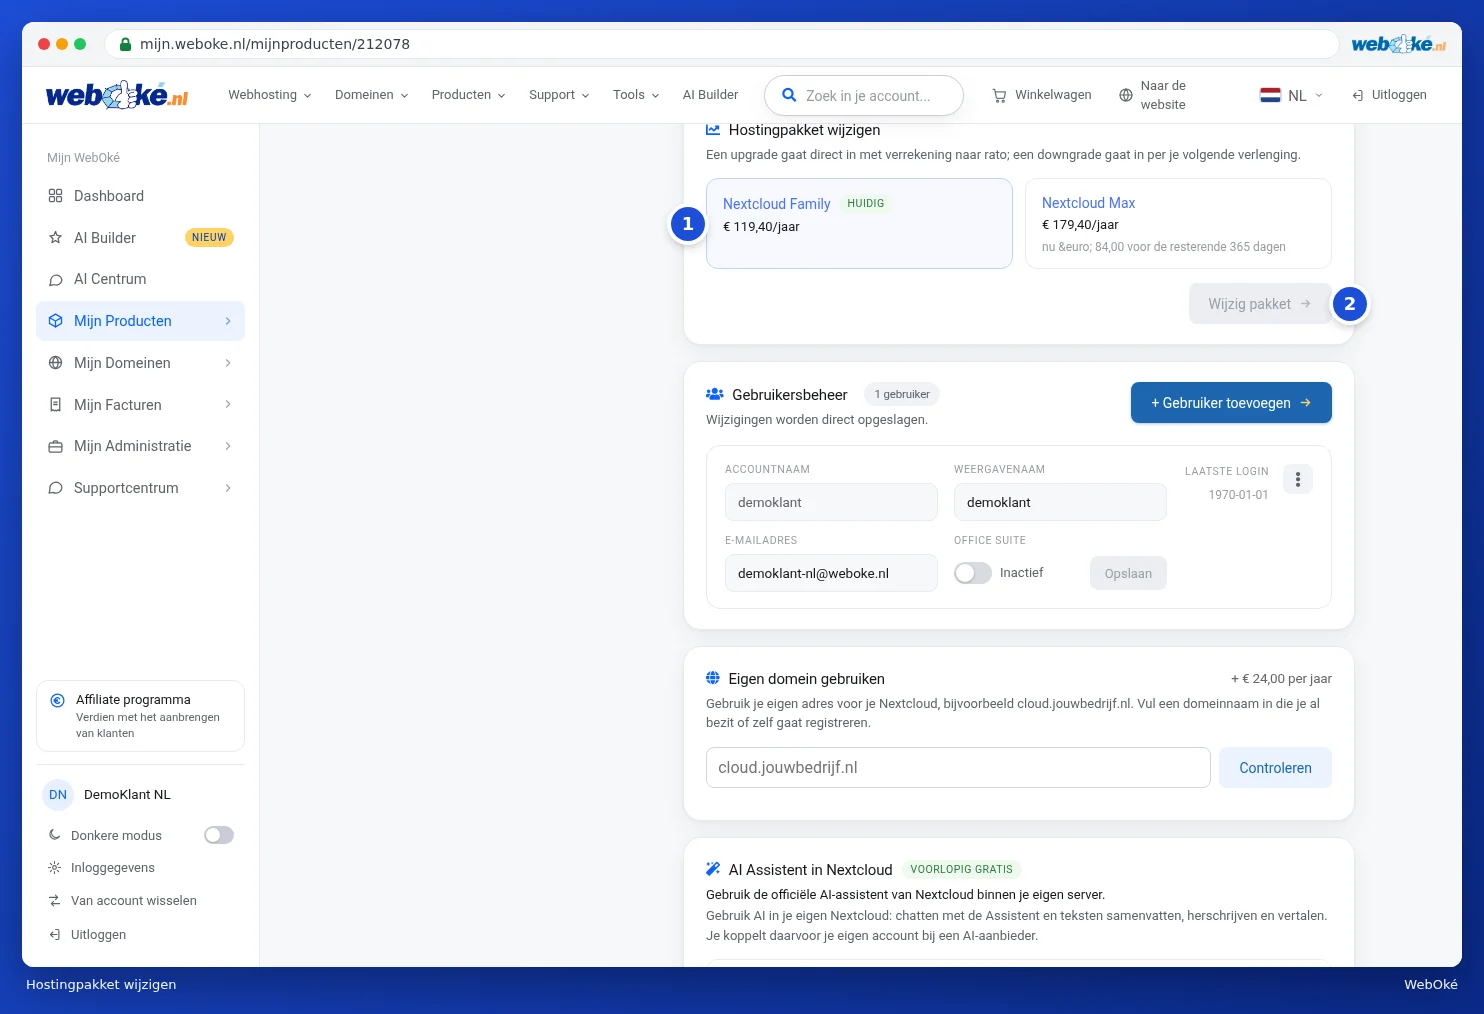Open Mijn Domeinen in sidebar
Viewport: 1484px width, 1014px height.
coord(140,363)
